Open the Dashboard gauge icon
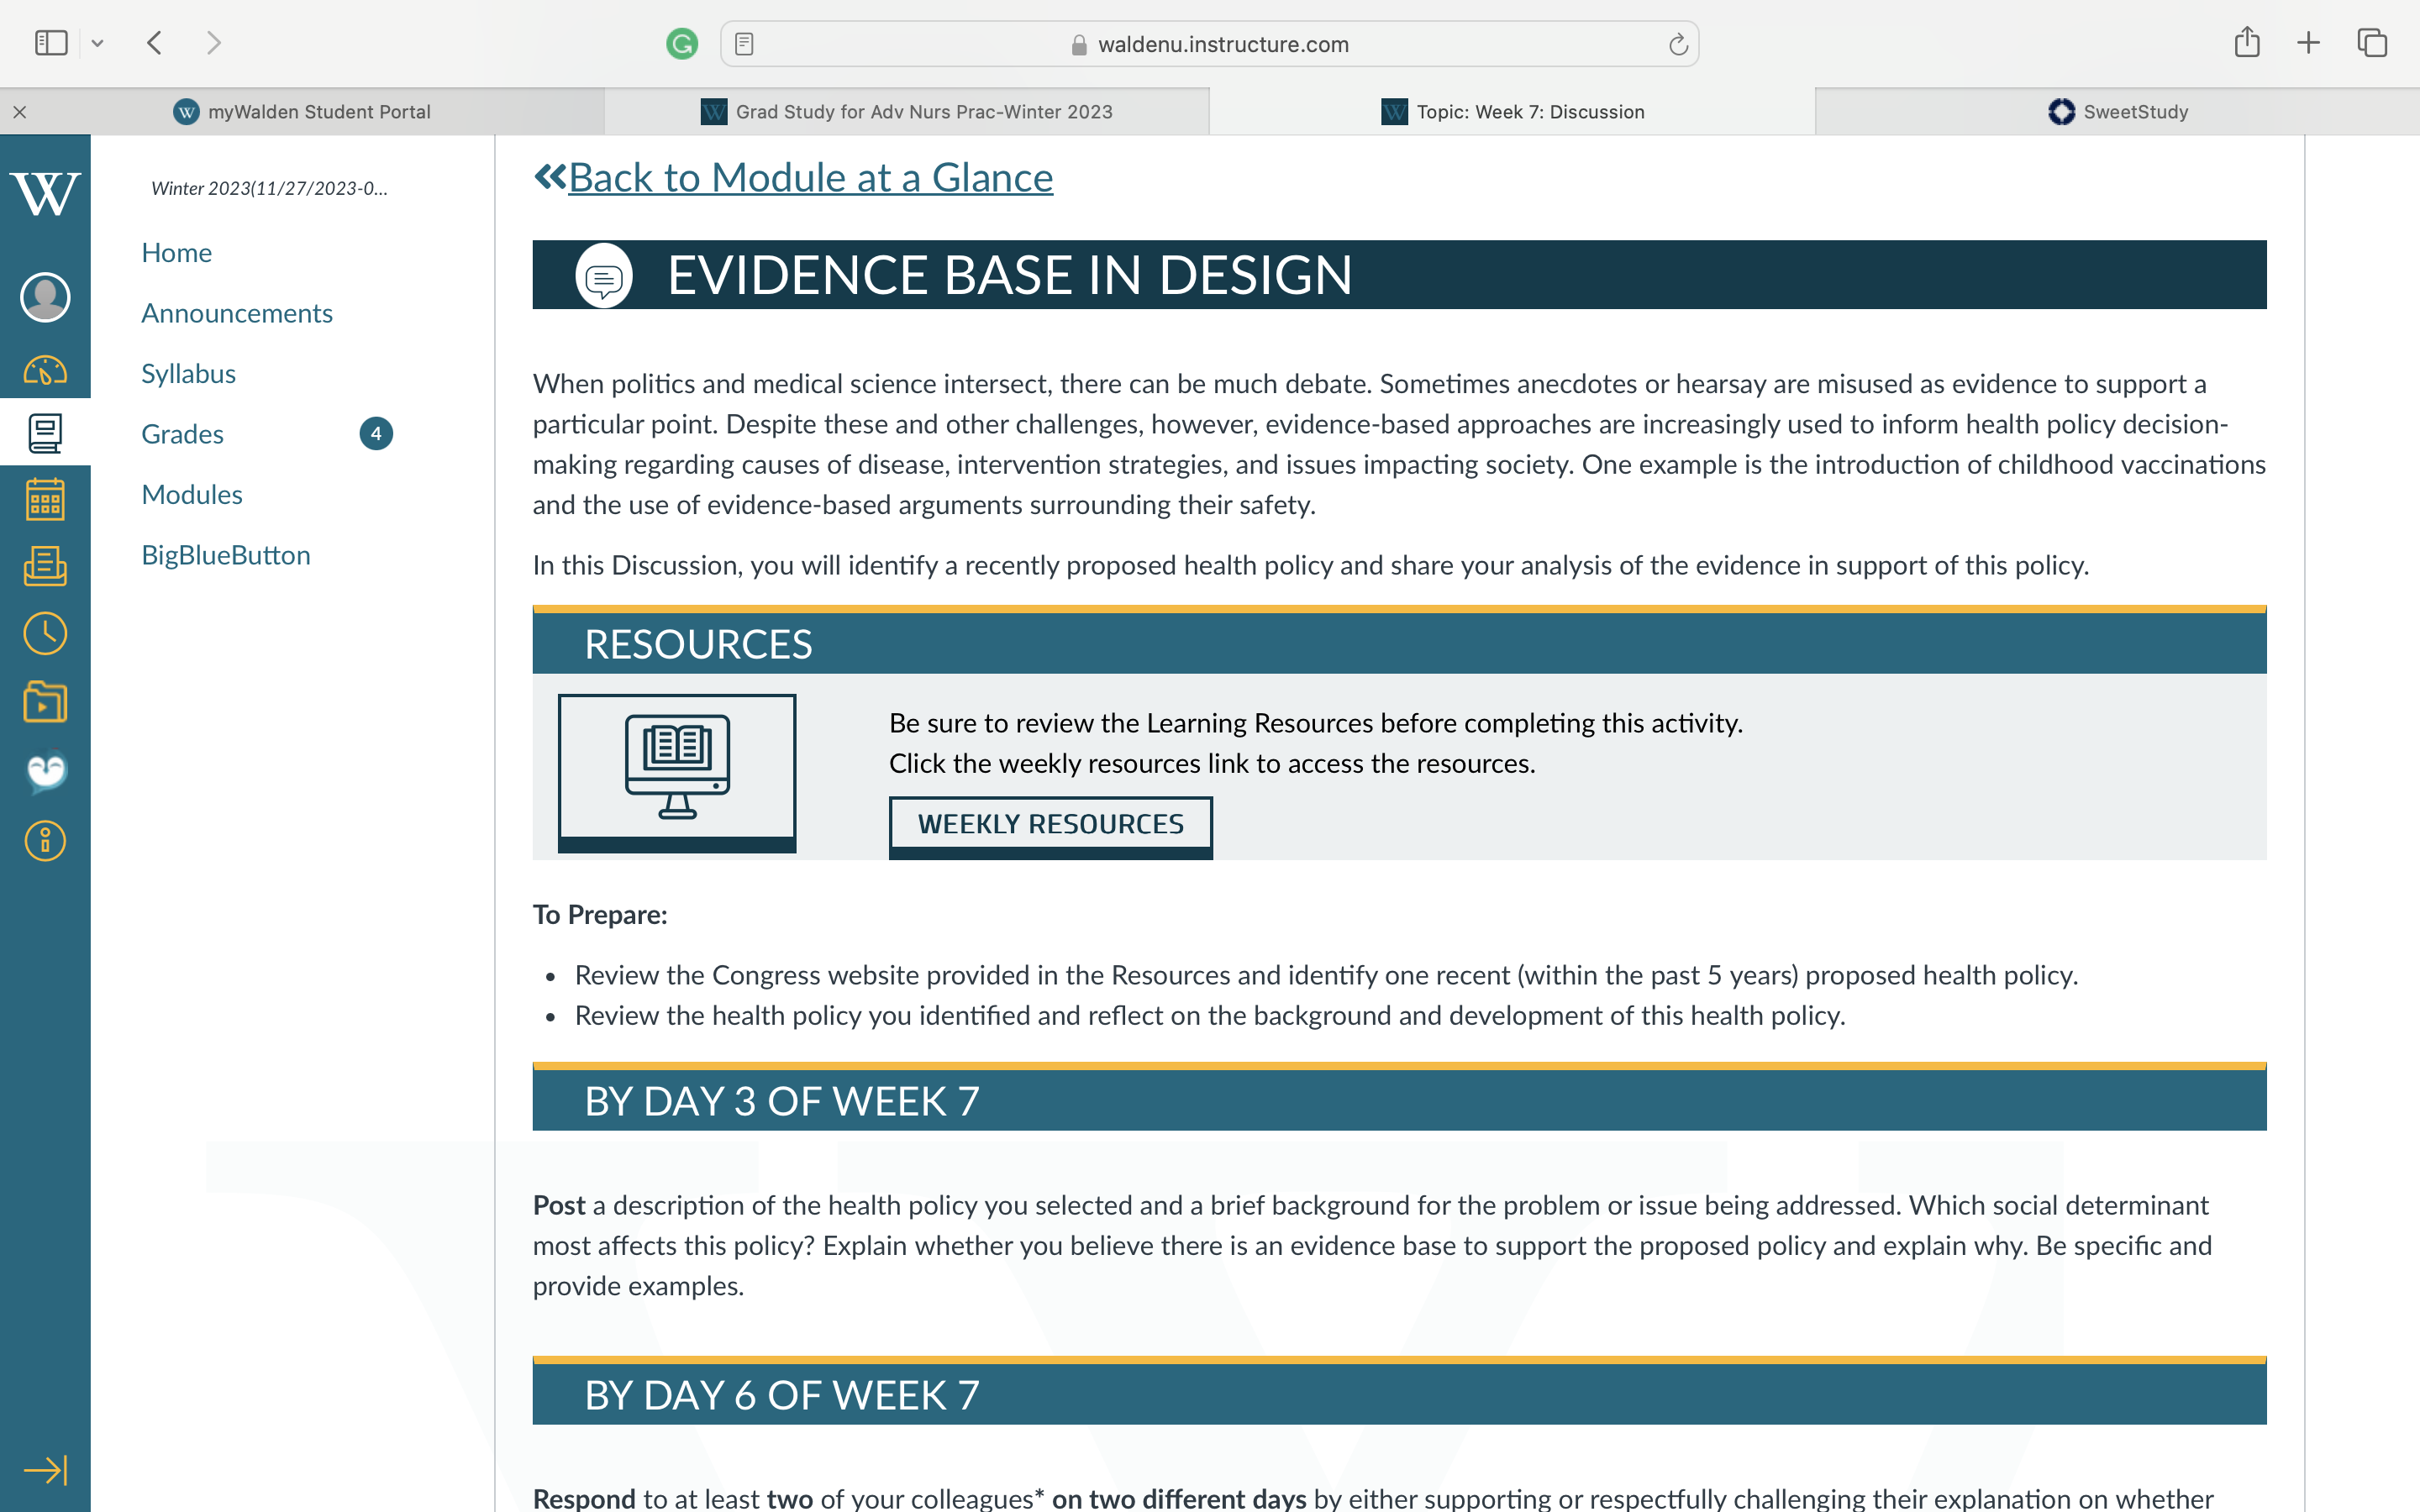2420x1512 pixels. click(x=45, y=370)
